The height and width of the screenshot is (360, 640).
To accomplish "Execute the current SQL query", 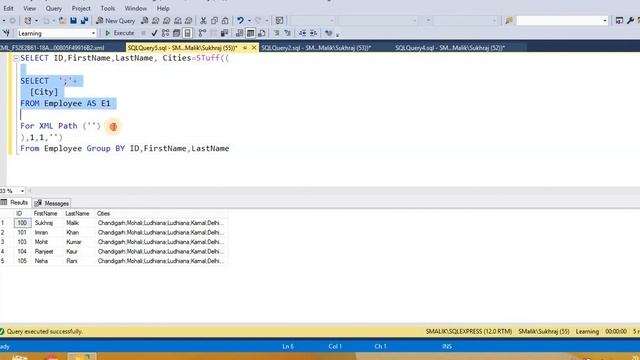I will tap(120, 33).
